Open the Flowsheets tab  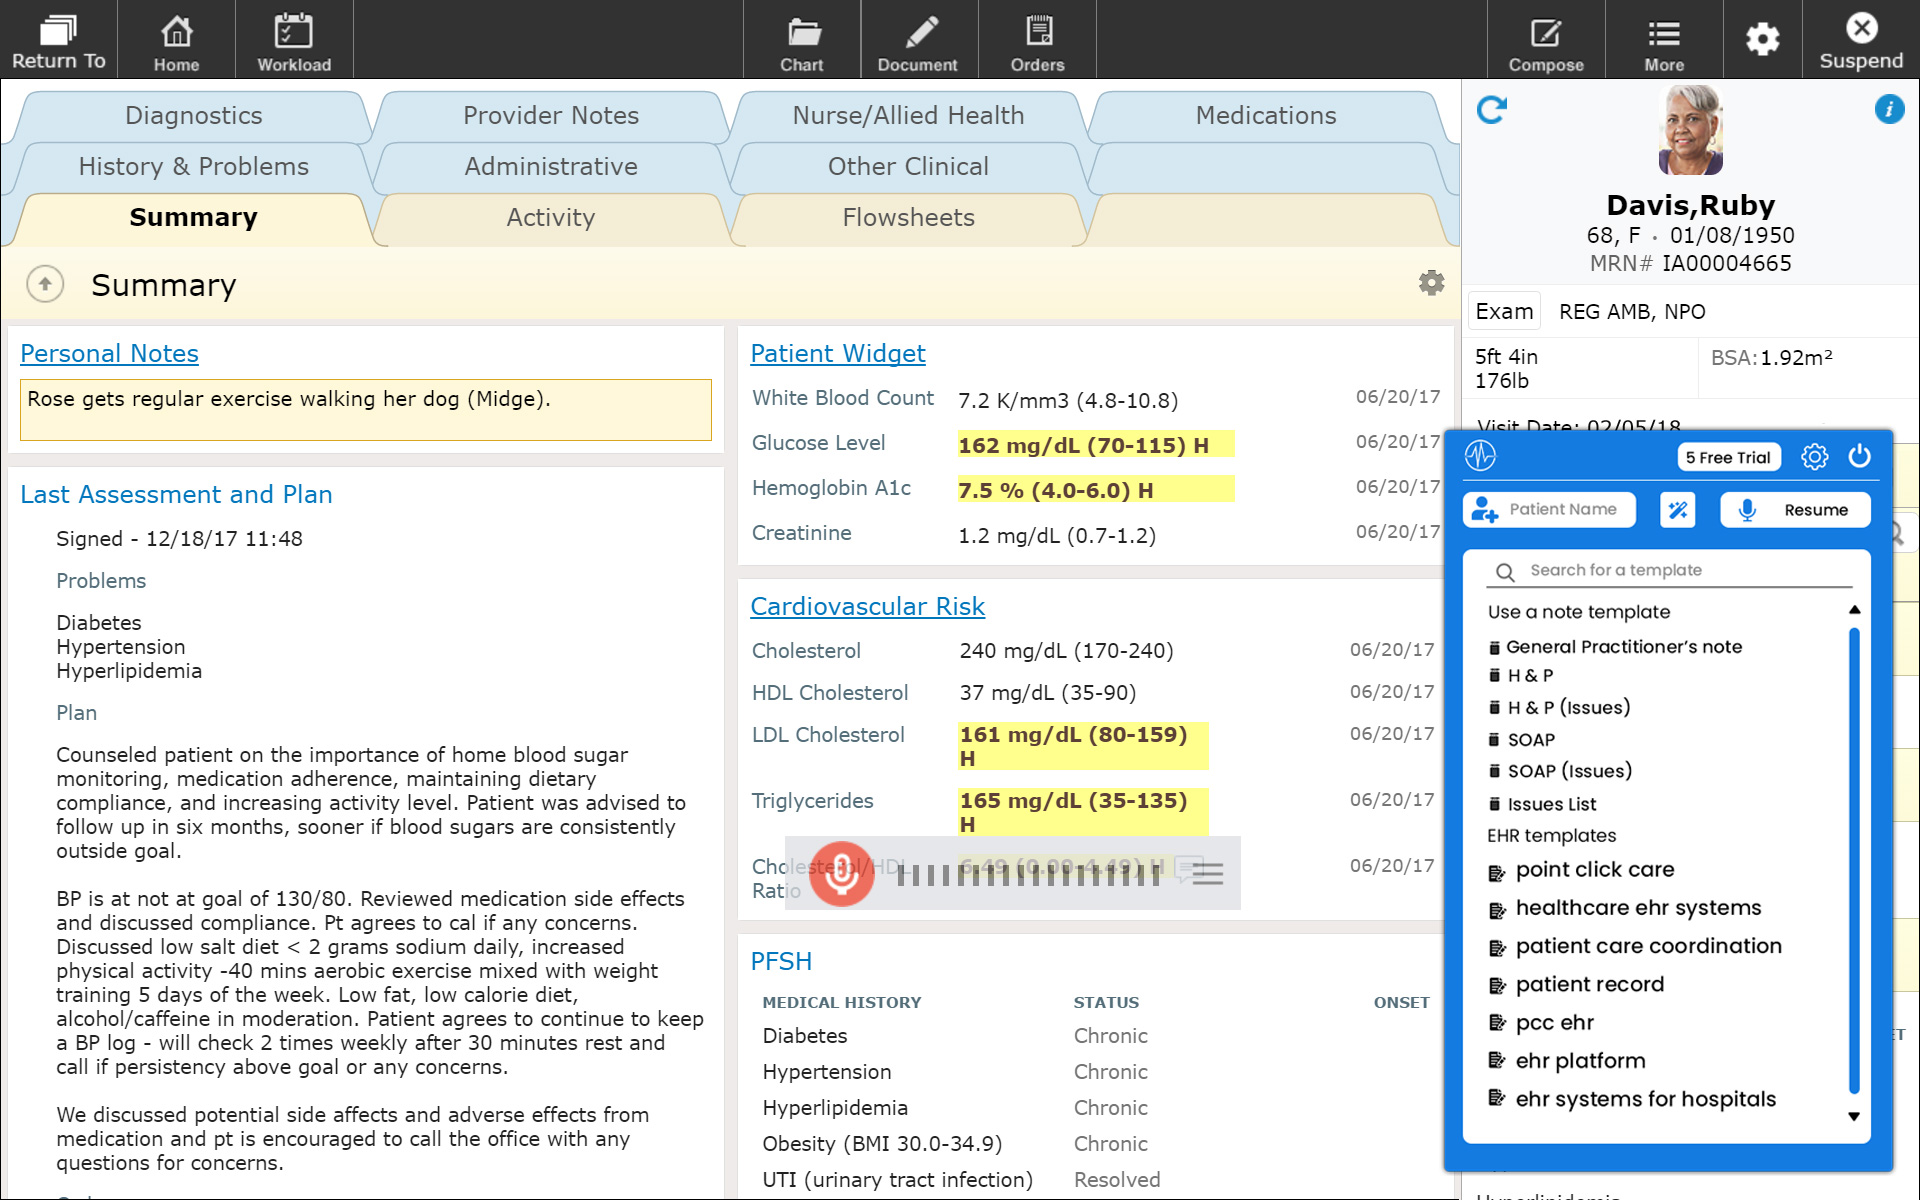point(907,217)
